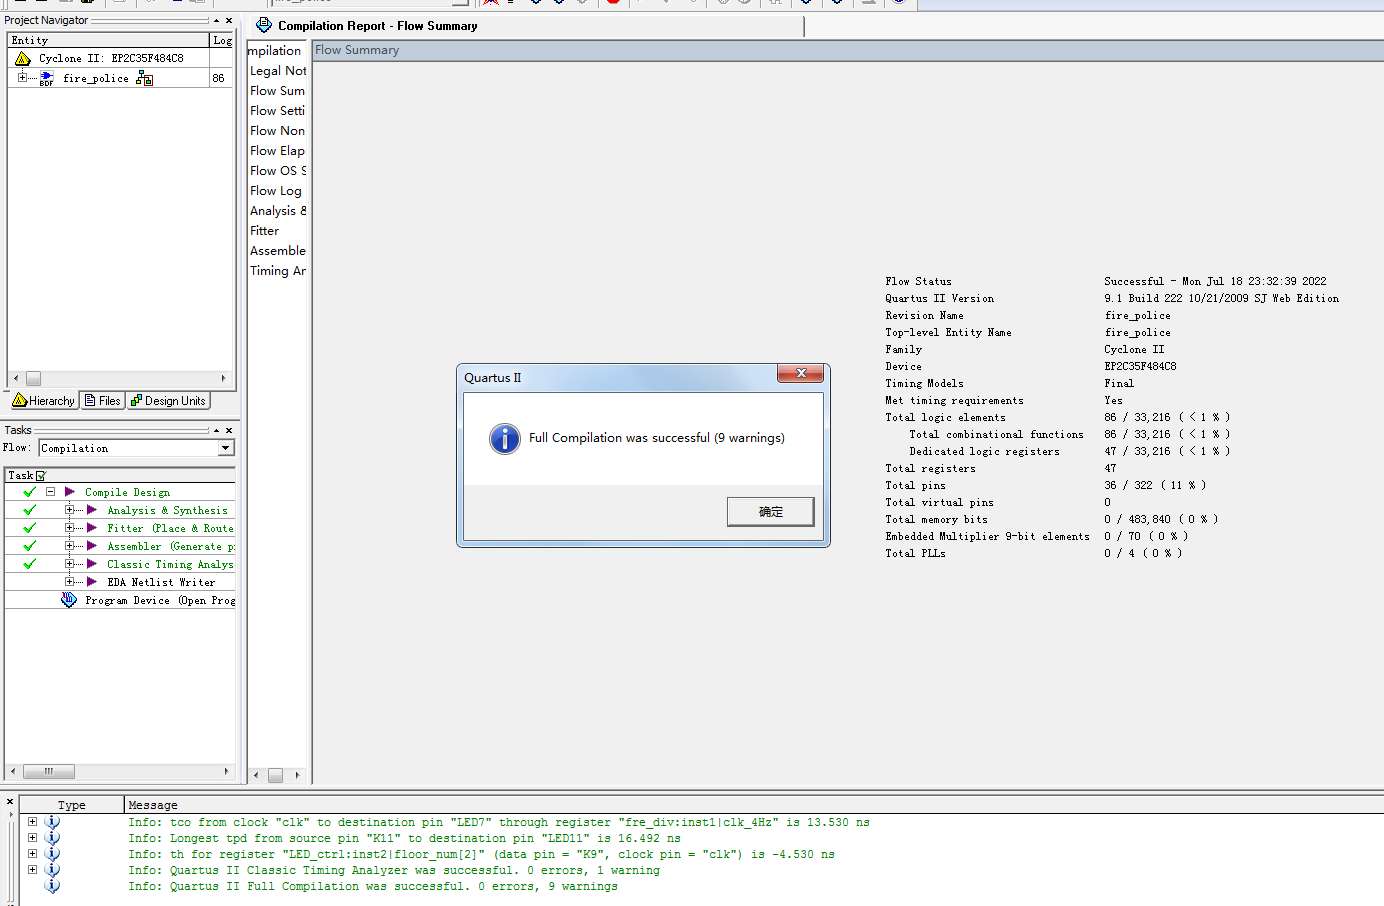Click green checkmark next to Classic Timing Analyzer
Viewport: 1384px width, 906px height.
30,564
